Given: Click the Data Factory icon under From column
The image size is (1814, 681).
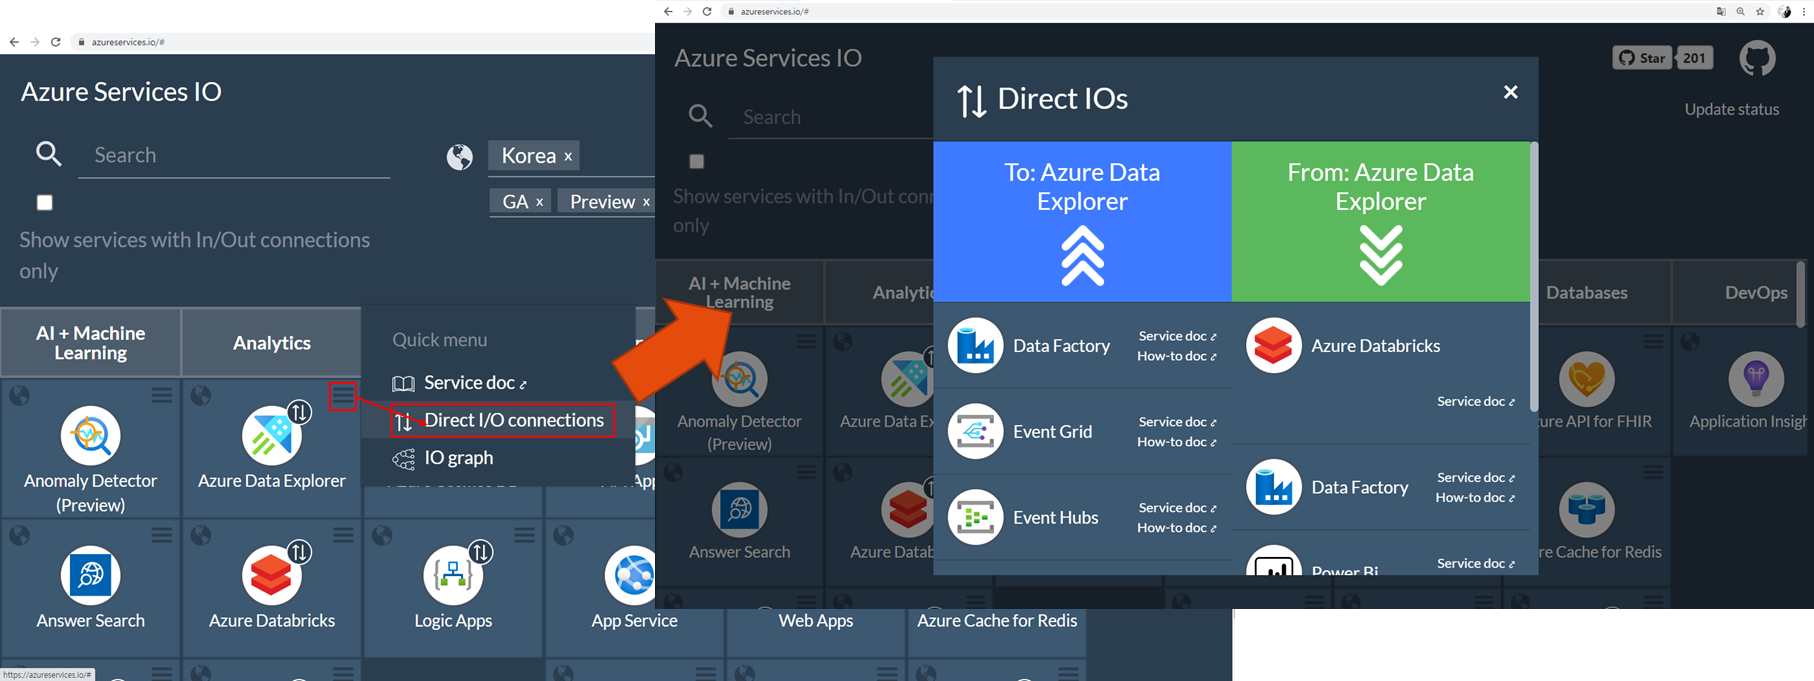Looking at the screenshot, I should (1273, 487).
